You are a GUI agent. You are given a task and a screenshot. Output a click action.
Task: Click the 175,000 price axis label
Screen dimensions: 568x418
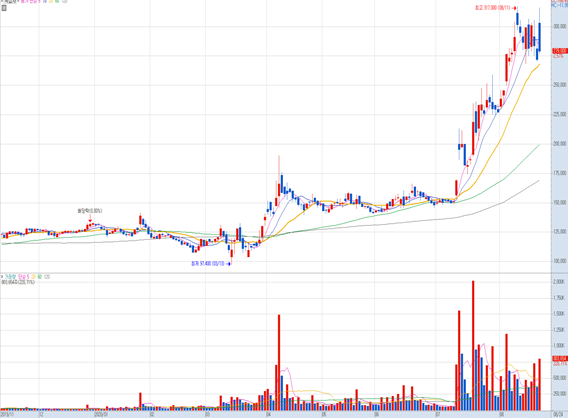tap(560, 173)
